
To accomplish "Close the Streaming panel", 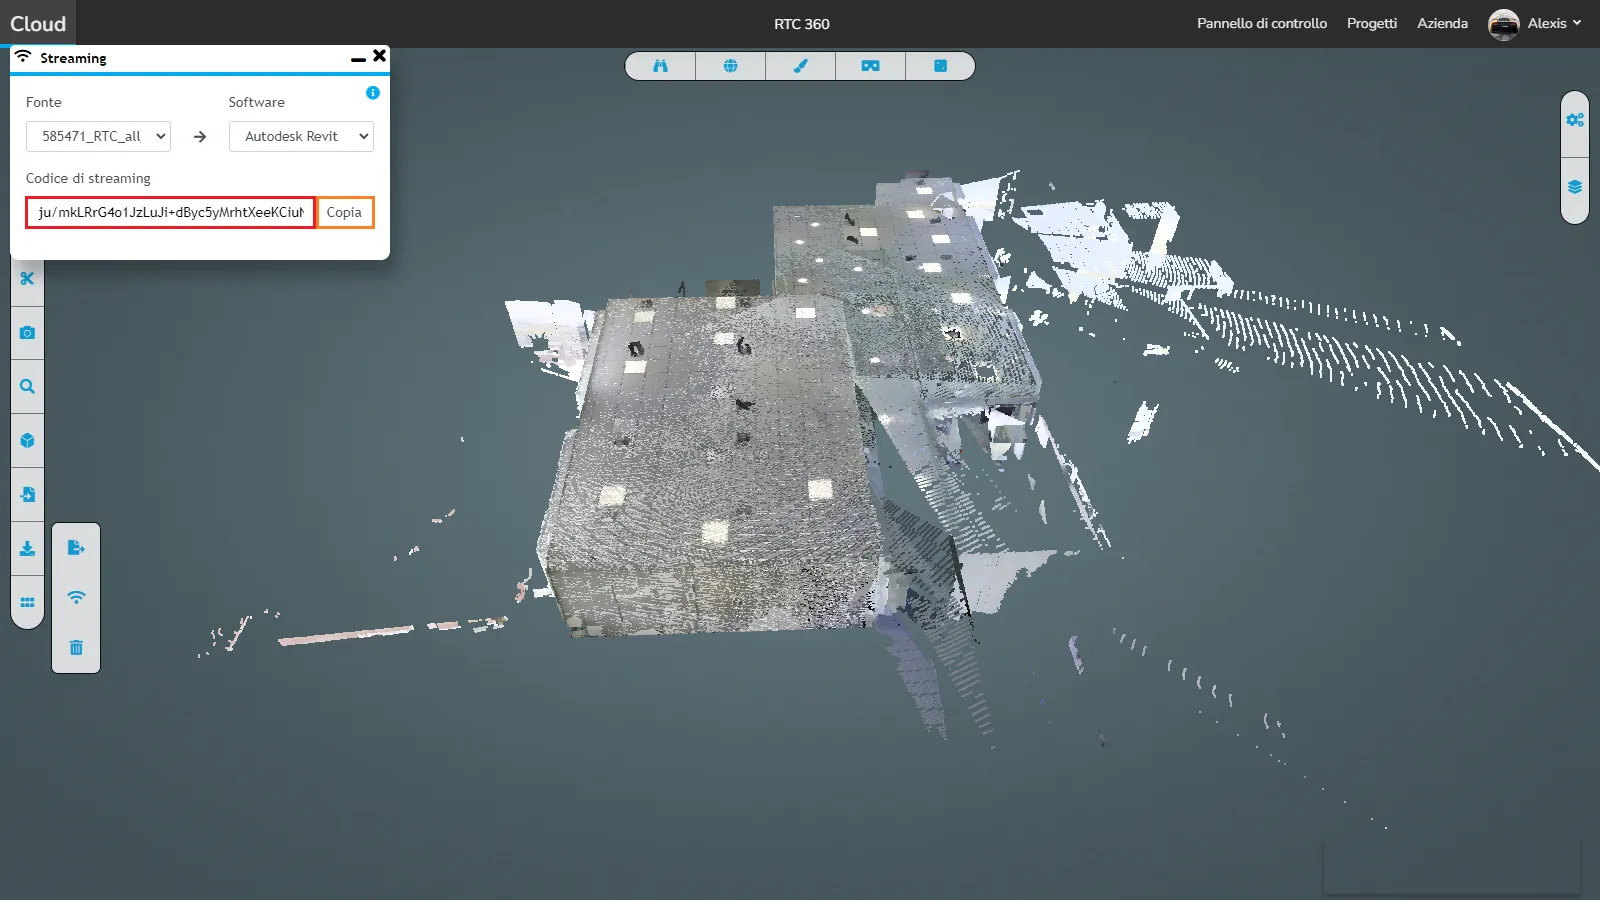I will [x=379, y=56].
